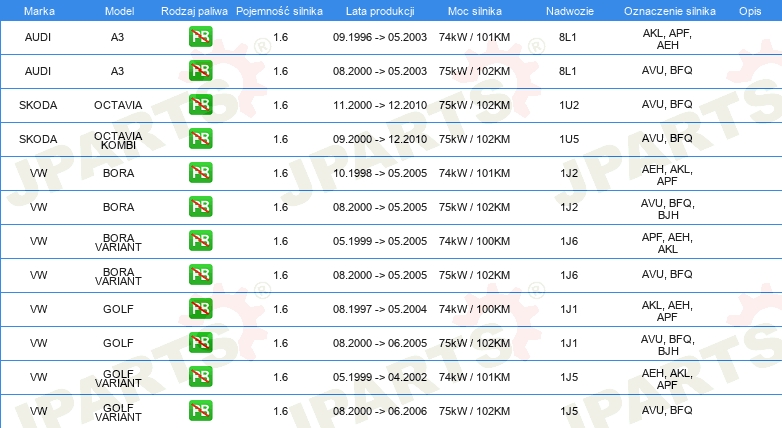Viewport: 782px width, 428px height.
Task: Click SKODA in the OCTAVIA KOMBI row
Action: pos(38,139)
